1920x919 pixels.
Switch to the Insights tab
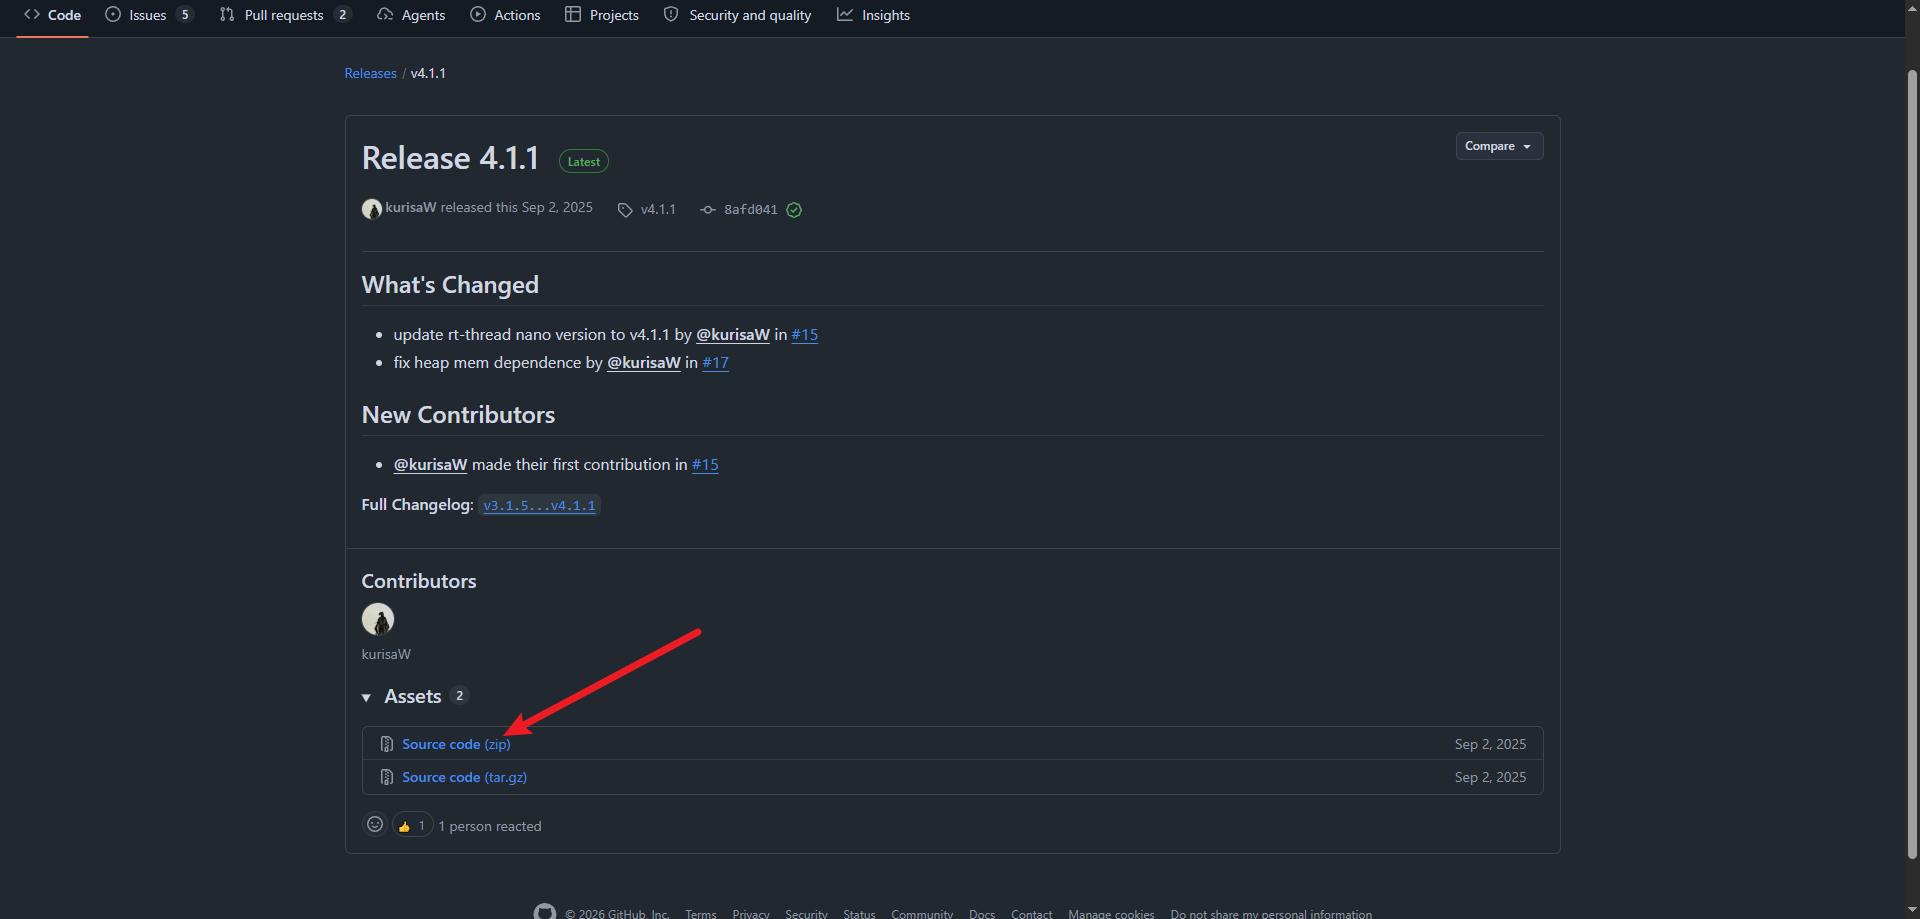tap(874, 15)
